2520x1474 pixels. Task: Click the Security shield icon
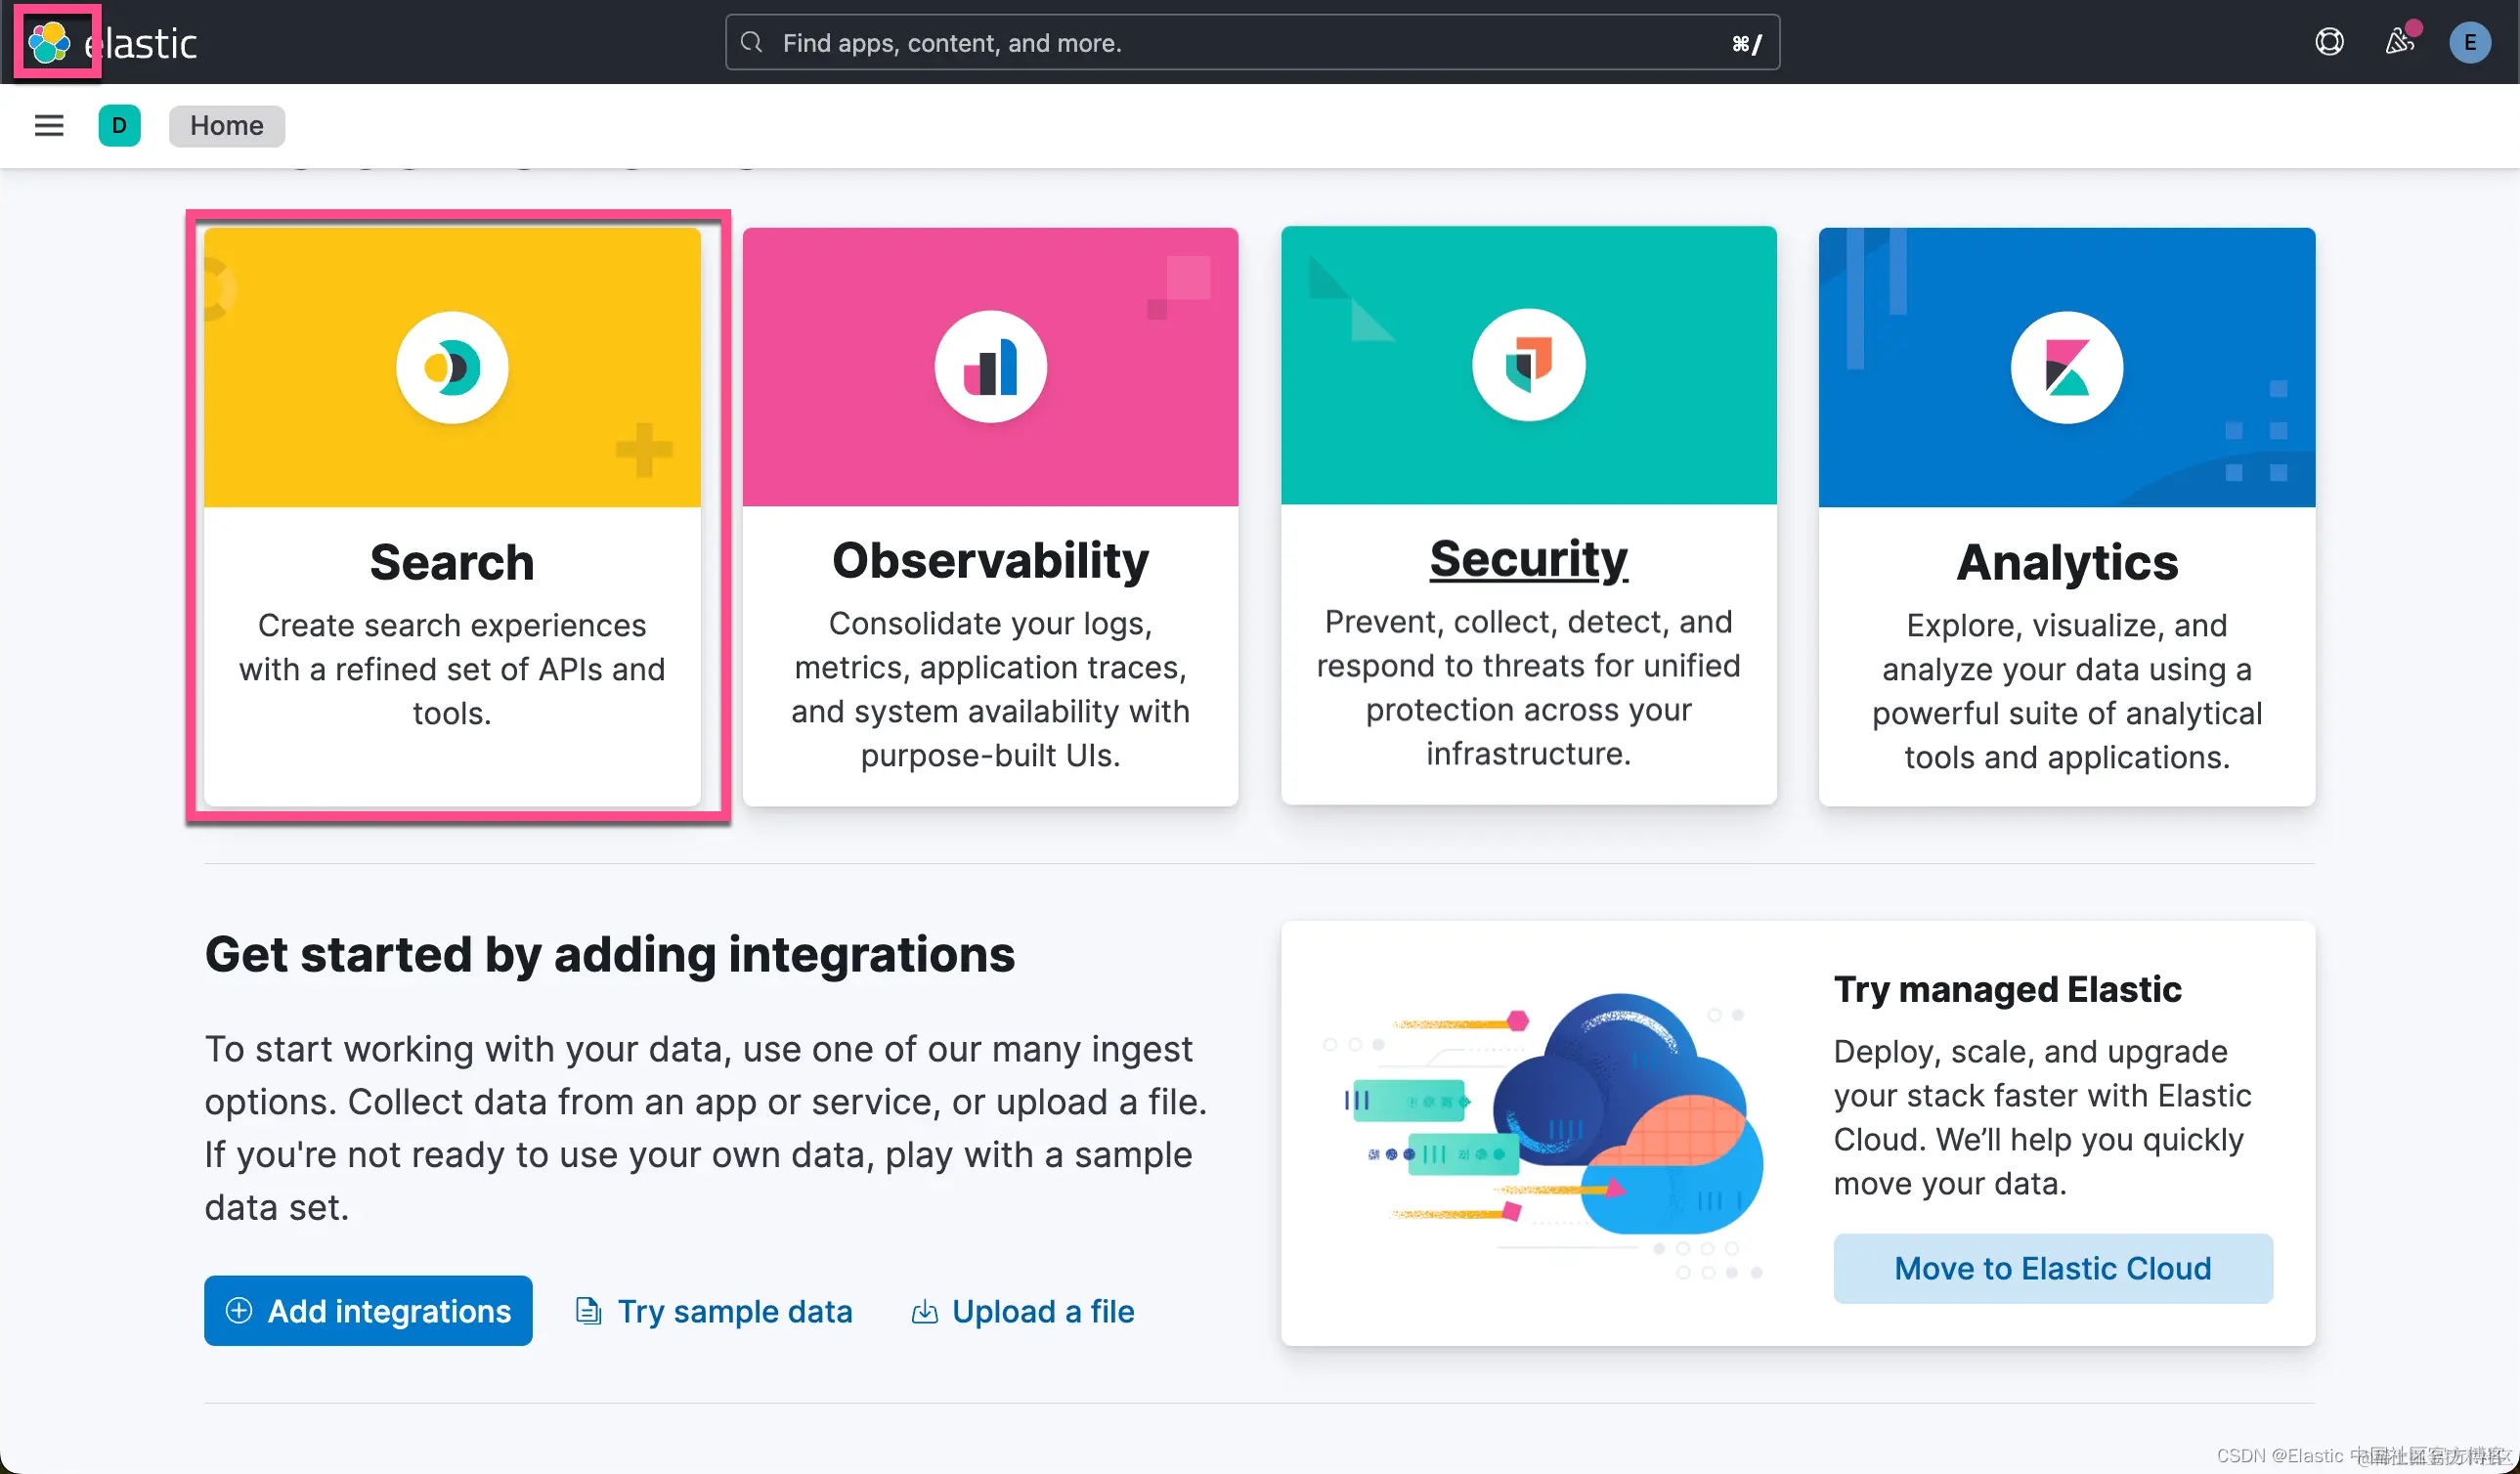[x=1528, y=365]
